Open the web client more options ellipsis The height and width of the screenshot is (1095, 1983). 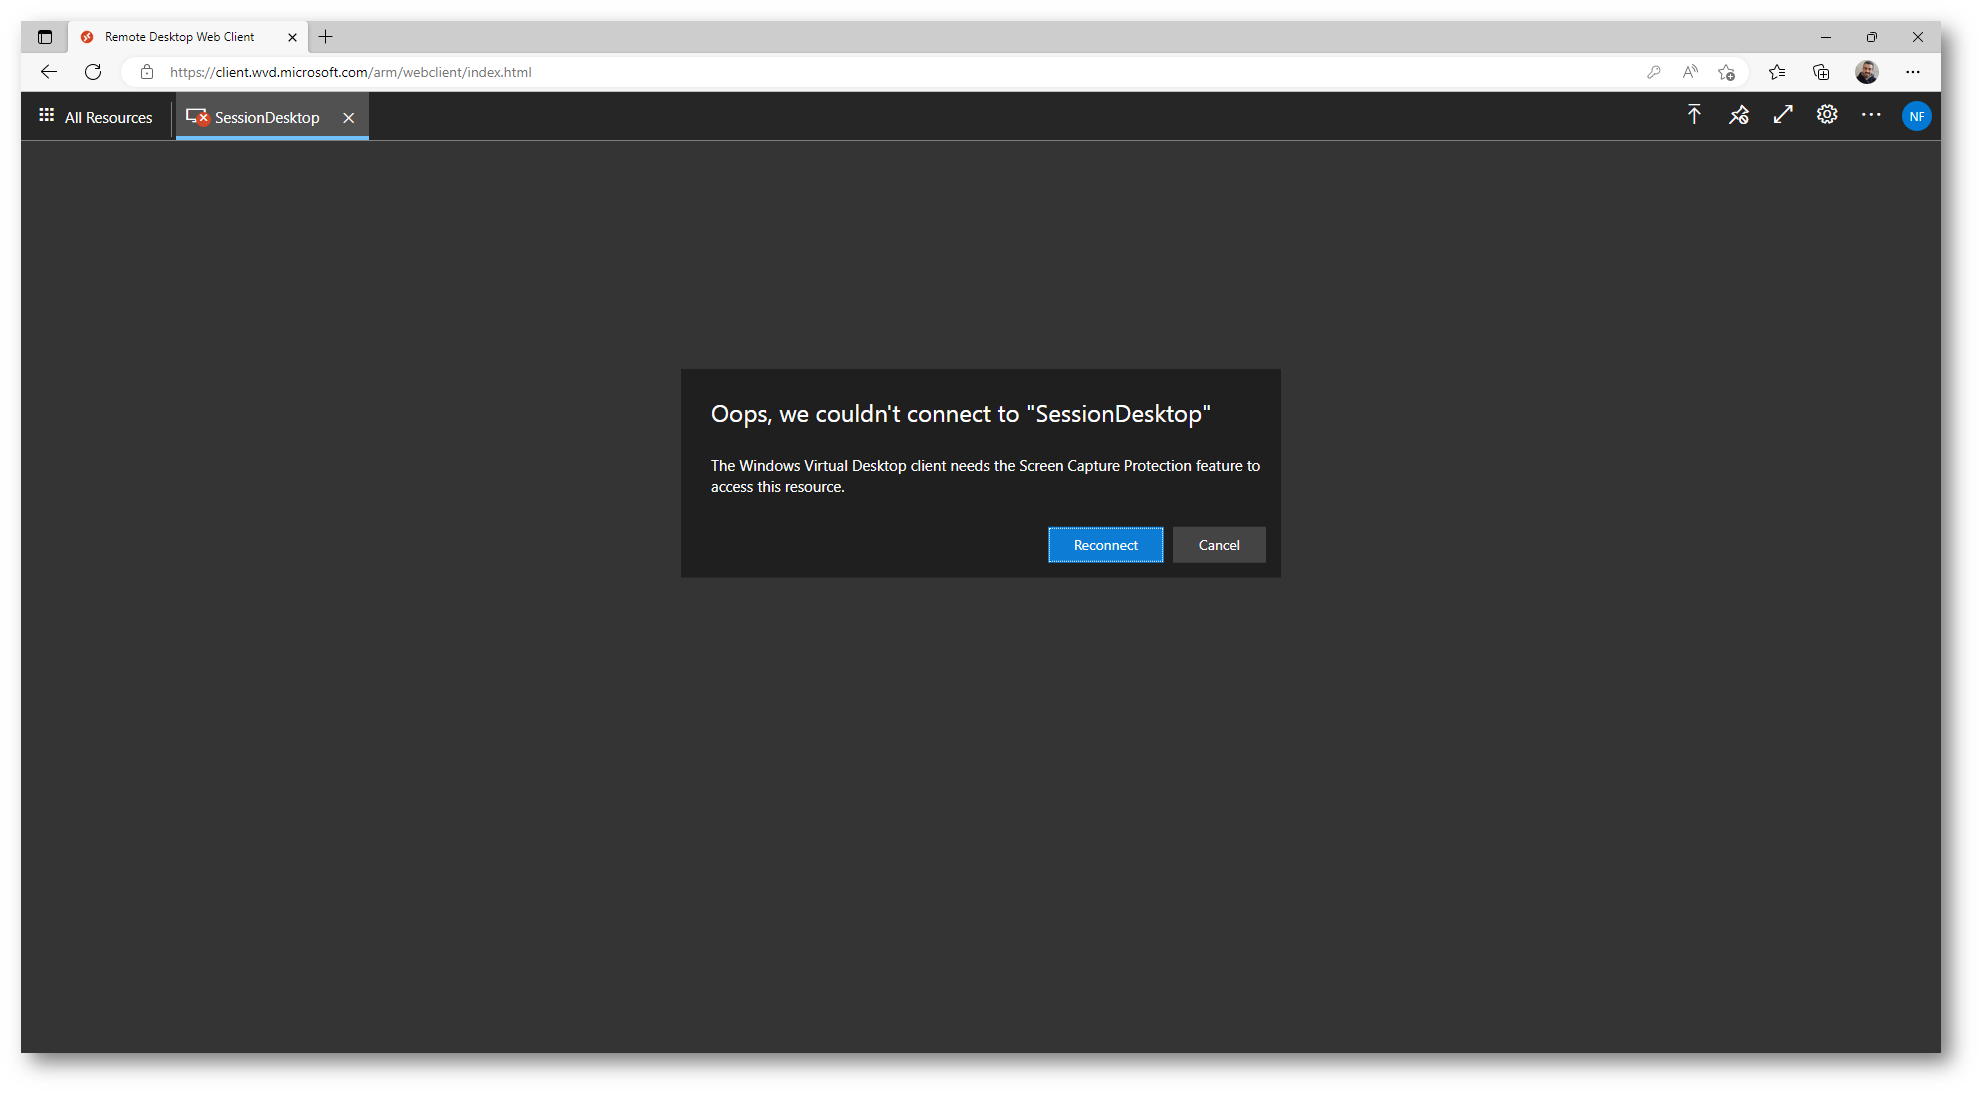[1871, 115]
